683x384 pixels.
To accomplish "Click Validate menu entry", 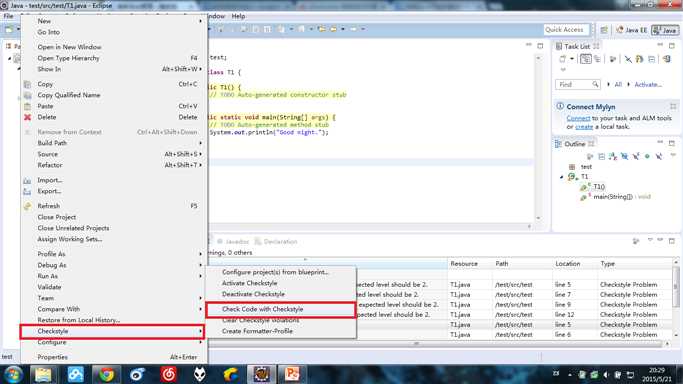I will click(x=114, y=287).
